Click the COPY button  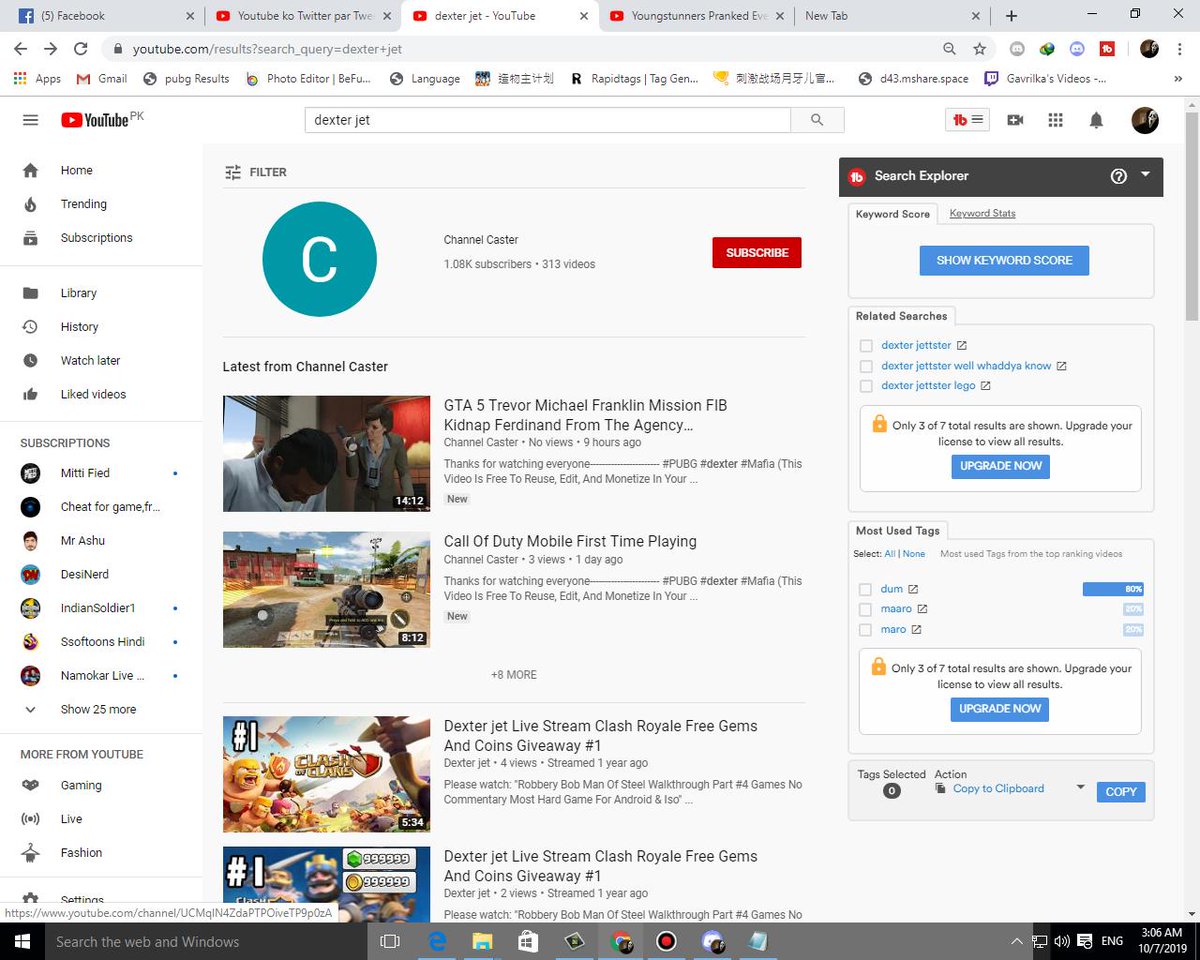point(1121,792)
